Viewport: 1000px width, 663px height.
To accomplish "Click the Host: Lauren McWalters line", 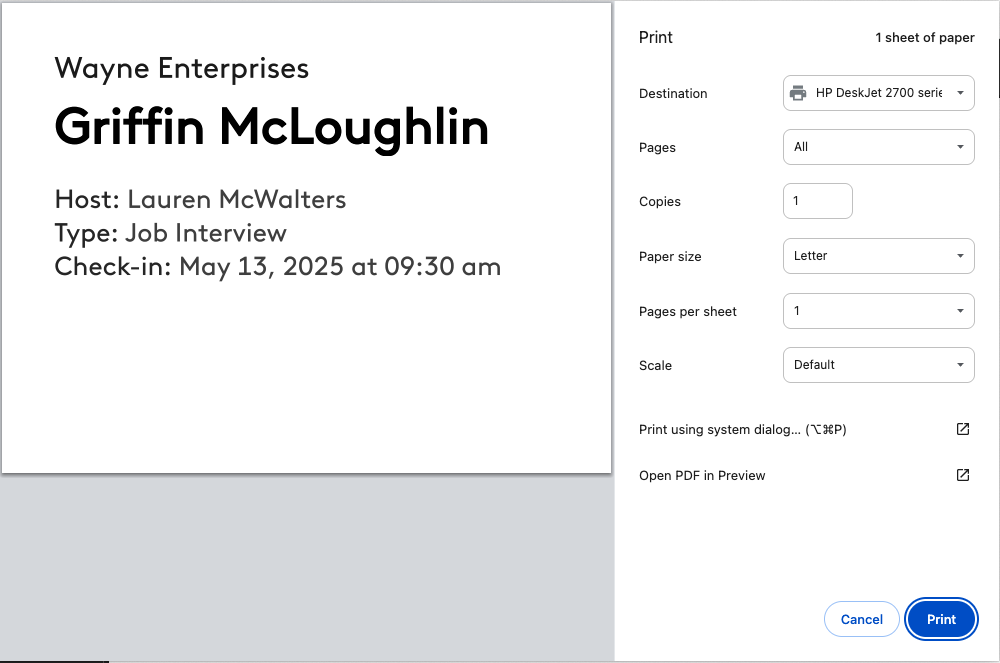I will (x=200, y=200).
